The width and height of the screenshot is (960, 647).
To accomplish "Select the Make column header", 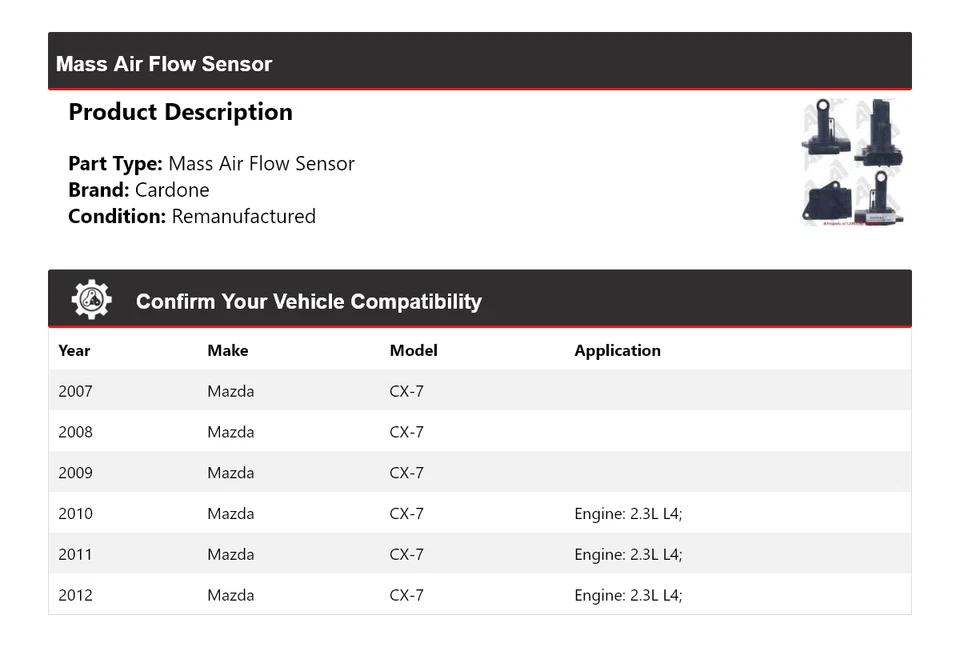I will click(x=228, y=351).
